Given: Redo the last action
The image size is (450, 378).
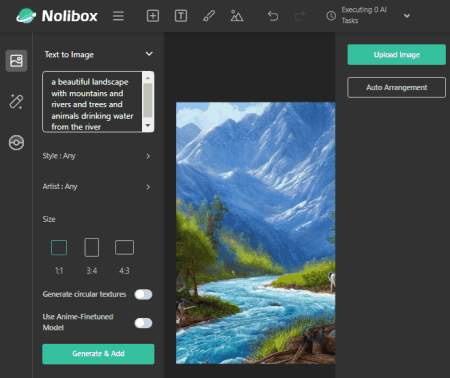Looking at the screenshot, I should (300, 16).
